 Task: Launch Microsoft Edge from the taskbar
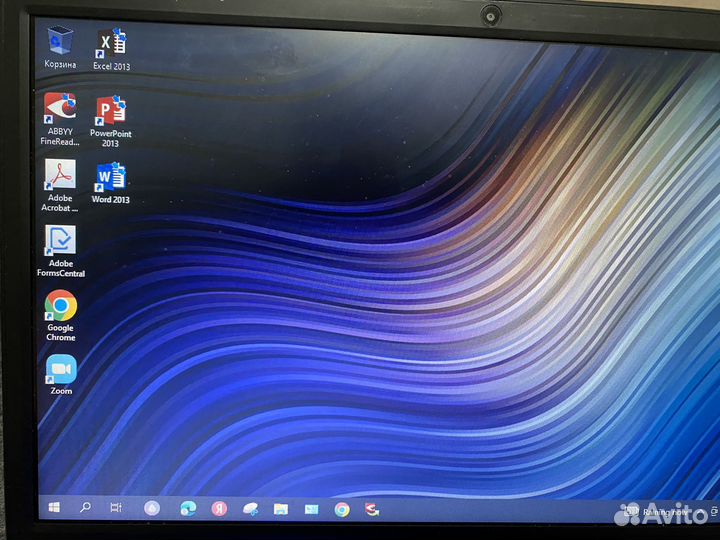click(x=188, y=509)
